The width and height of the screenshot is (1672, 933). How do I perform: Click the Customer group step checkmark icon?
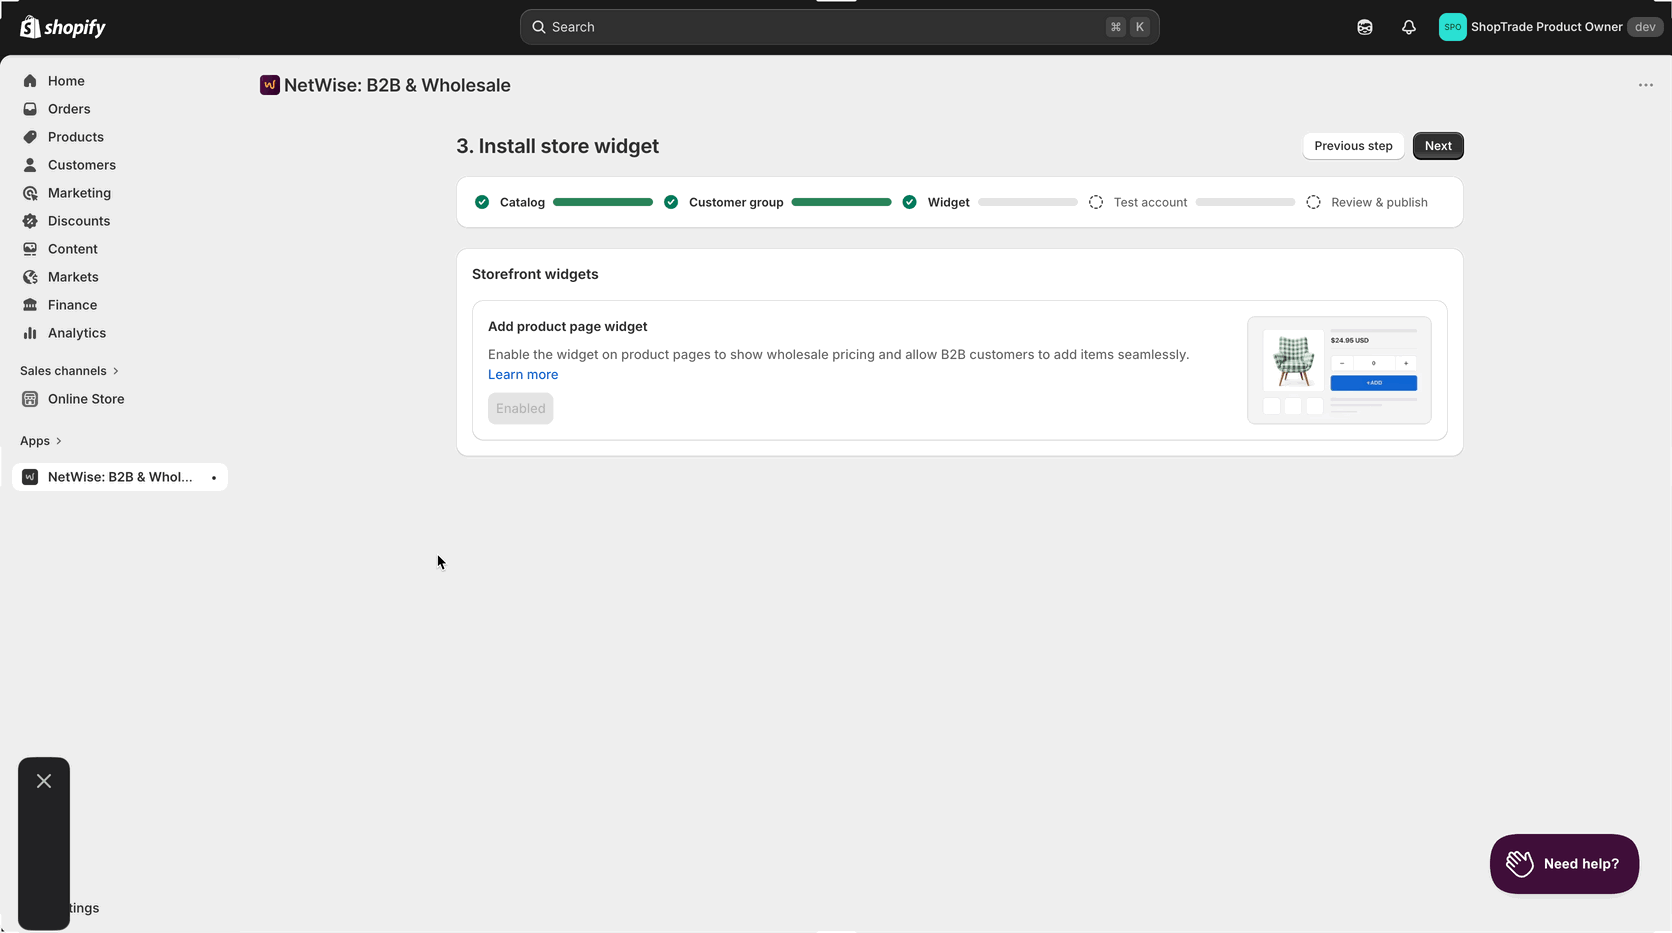[x=671, y=202]
